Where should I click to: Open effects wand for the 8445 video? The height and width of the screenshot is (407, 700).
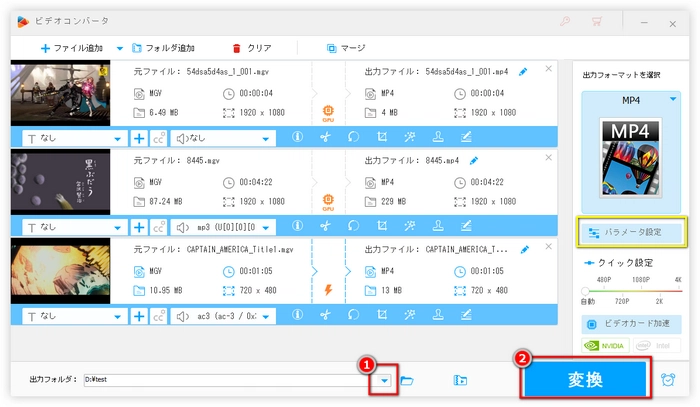click(409, 227)
